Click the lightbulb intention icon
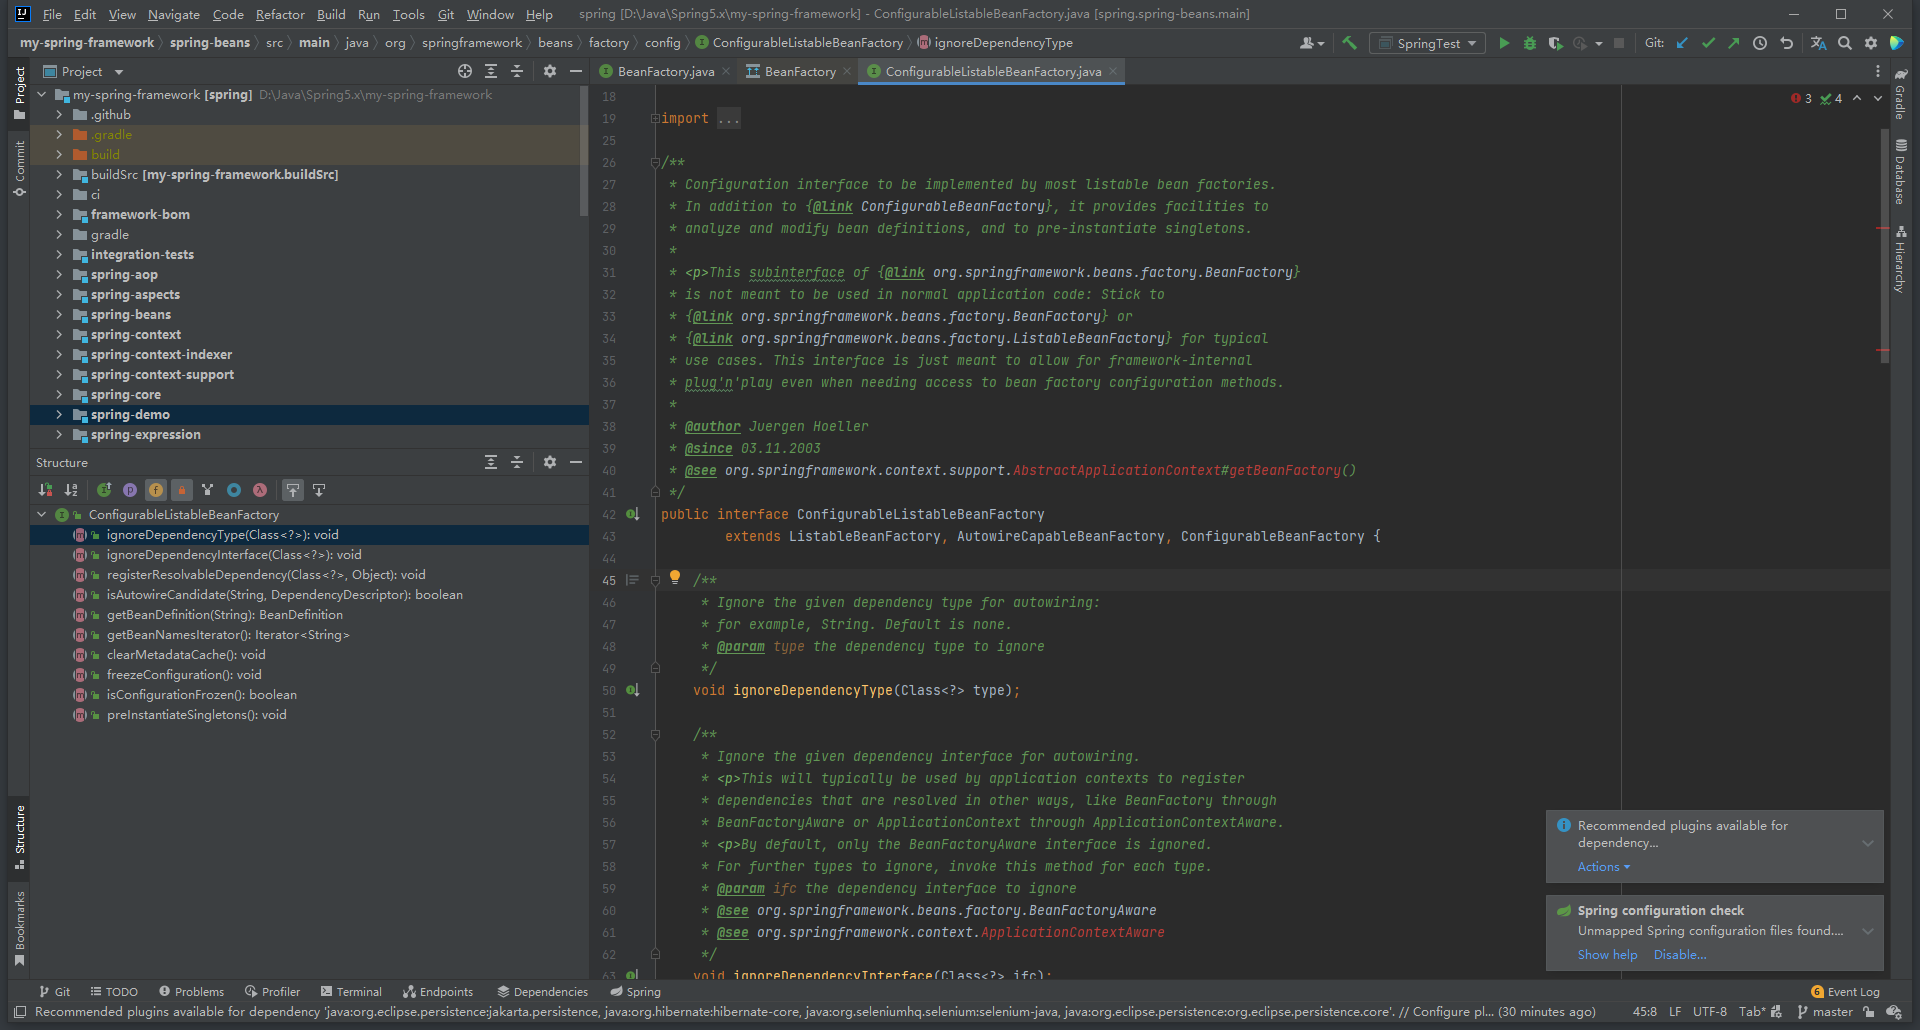This screenshot has width=1920, height=1030. [x=675, y=577]
